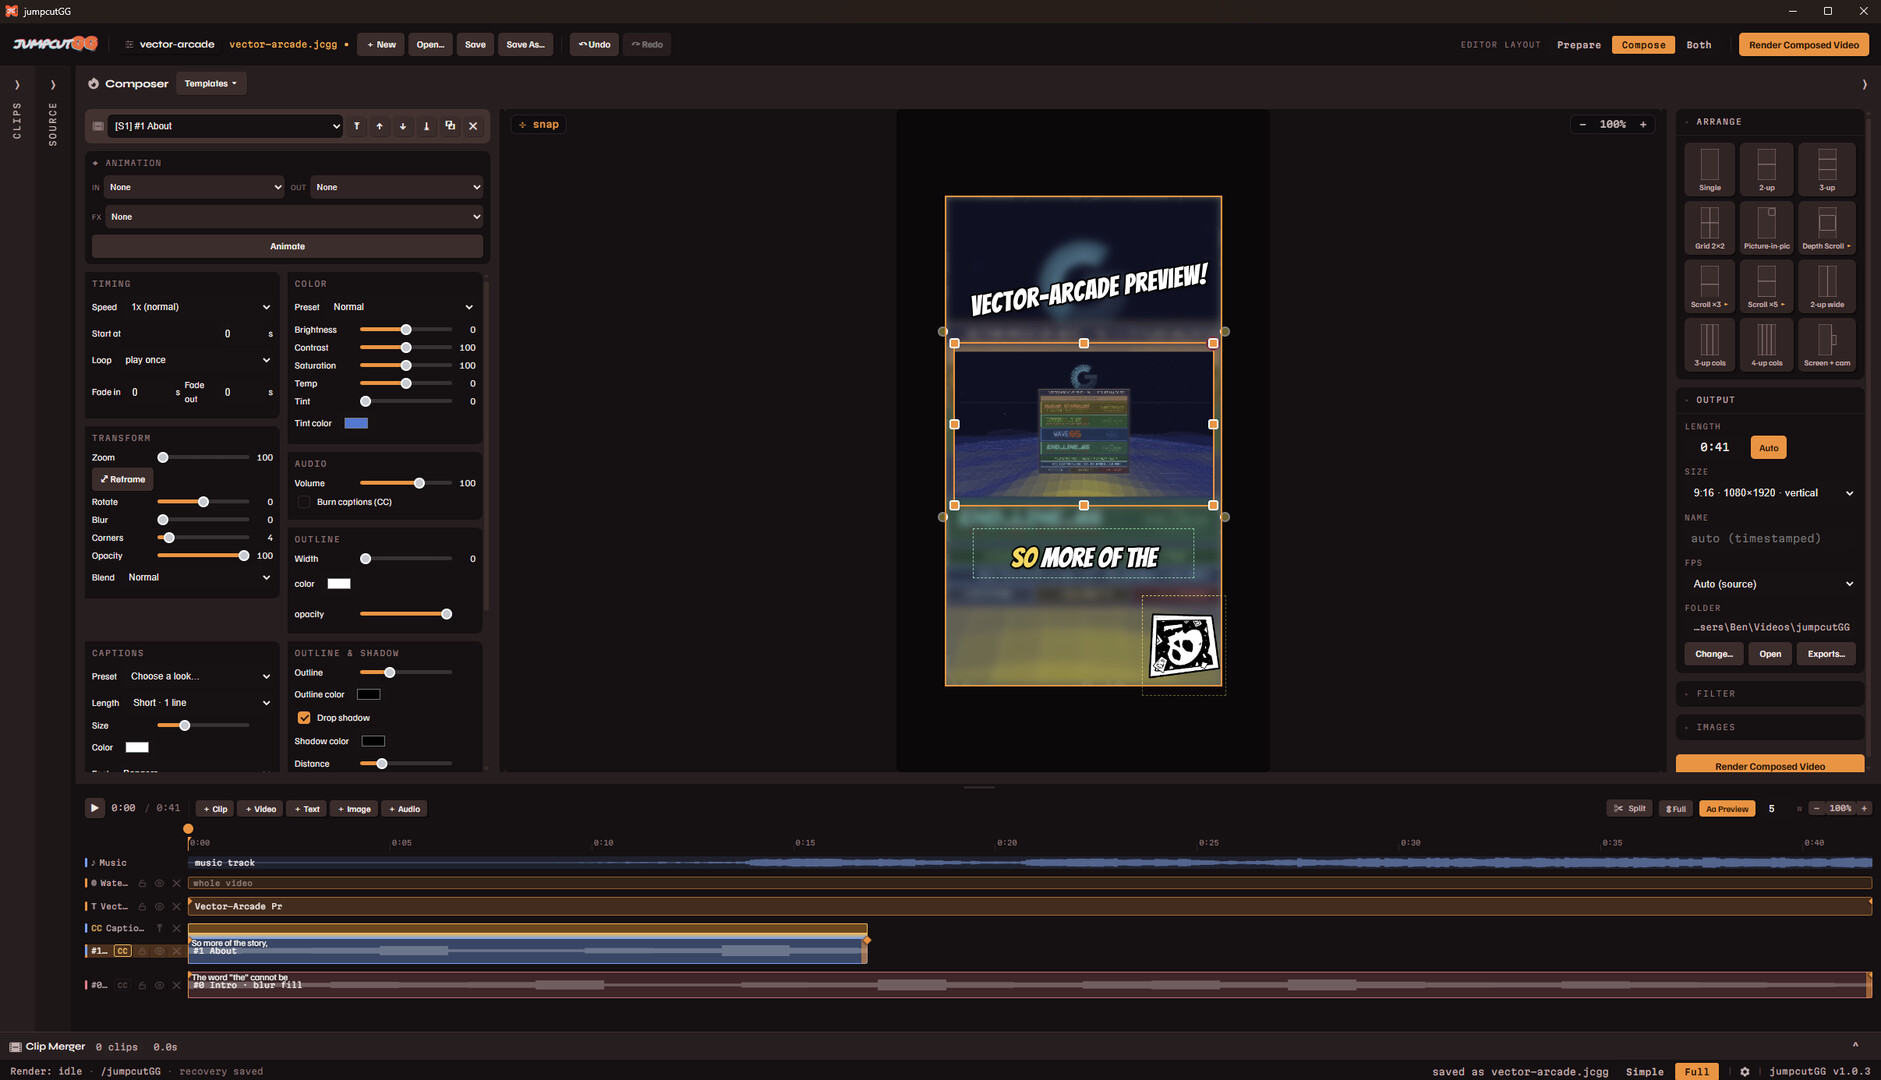Screen dimensions: 1881x1080
Task: Open the Blend mode dropdown
Action: click(198, 577)
